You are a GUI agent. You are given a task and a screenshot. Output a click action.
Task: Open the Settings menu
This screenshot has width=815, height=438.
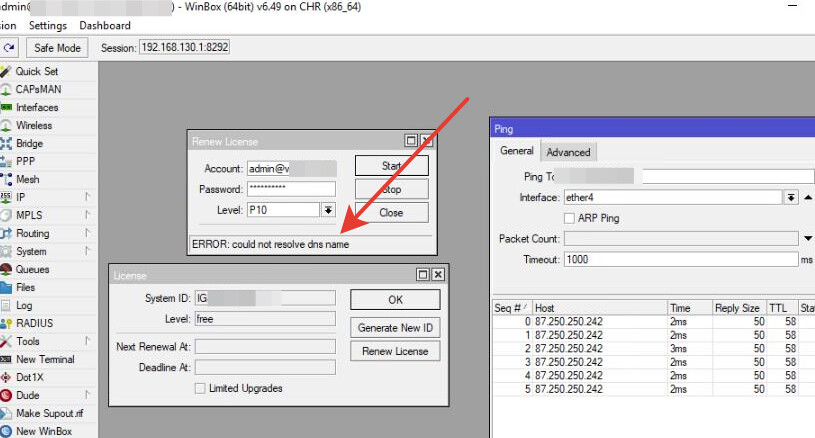point(48,25)
